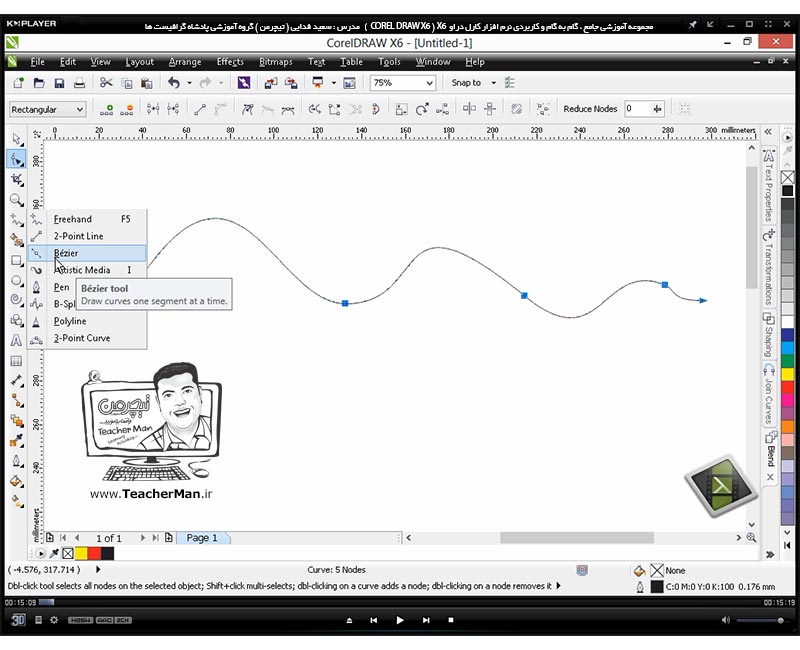Click the red swatch in document palette
Viewport: 800px width, 650px height.
coord(94,553)
